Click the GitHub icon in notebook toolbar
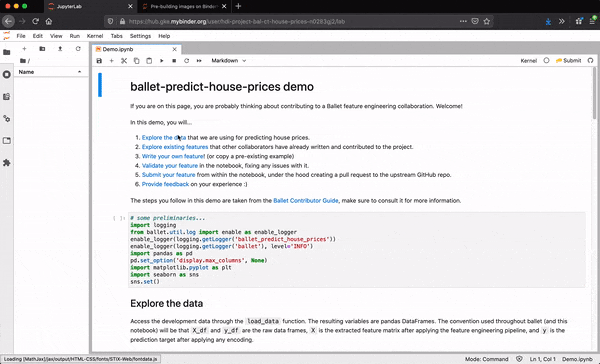The image size is (600, 364). 590,60
